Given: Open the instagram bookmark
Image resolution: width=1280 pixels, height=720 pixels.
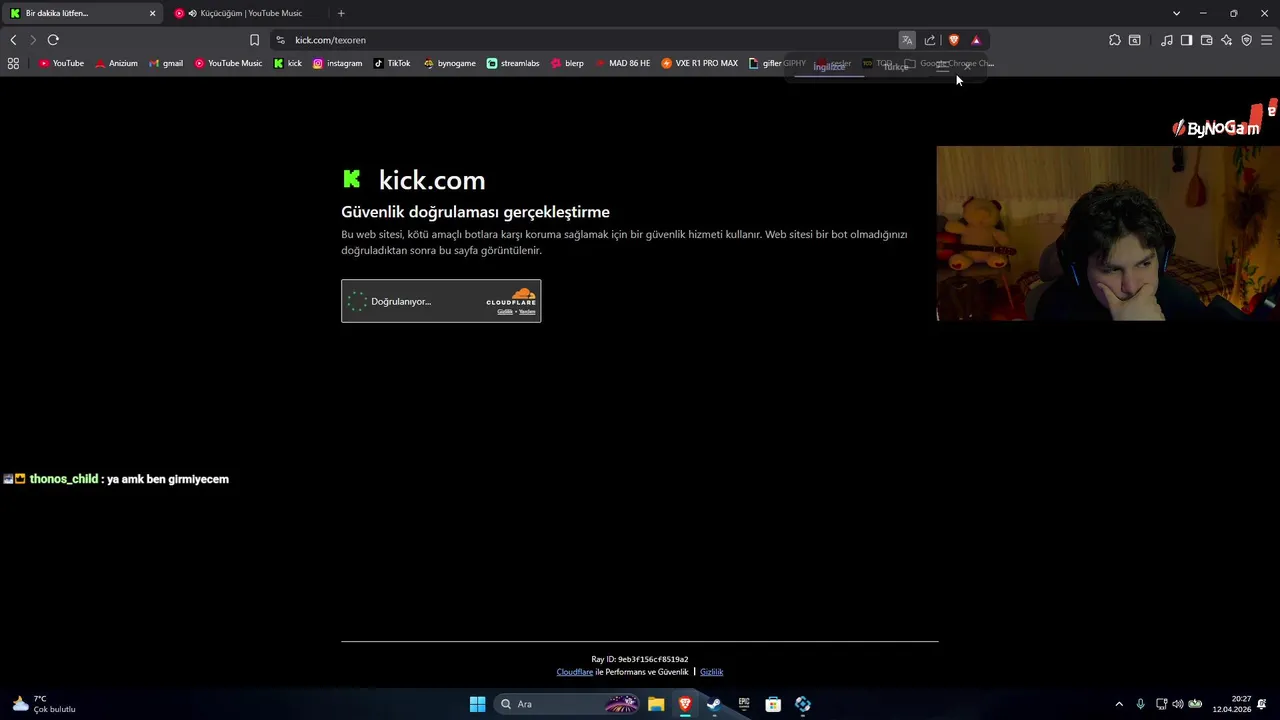Looking at the screenshot, I should 337,63.
